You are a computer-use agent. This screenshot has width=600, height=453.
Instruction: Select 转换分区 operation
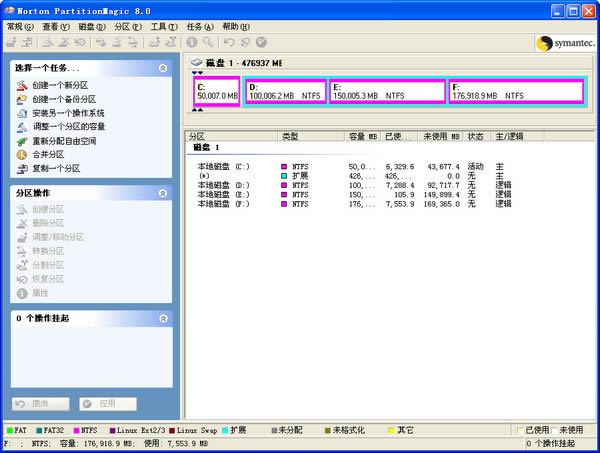(x=40, y=251)
